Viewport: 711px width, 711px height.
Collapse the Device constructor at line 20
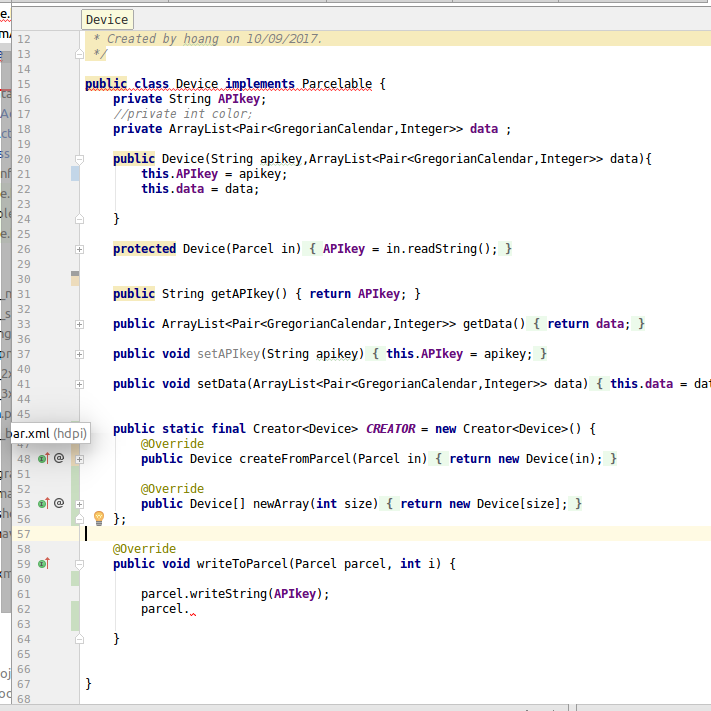(79, 159)
